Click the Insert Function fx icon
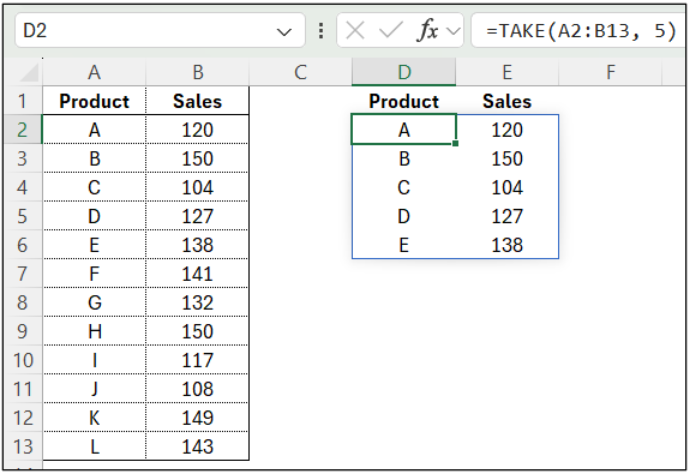 428,31
